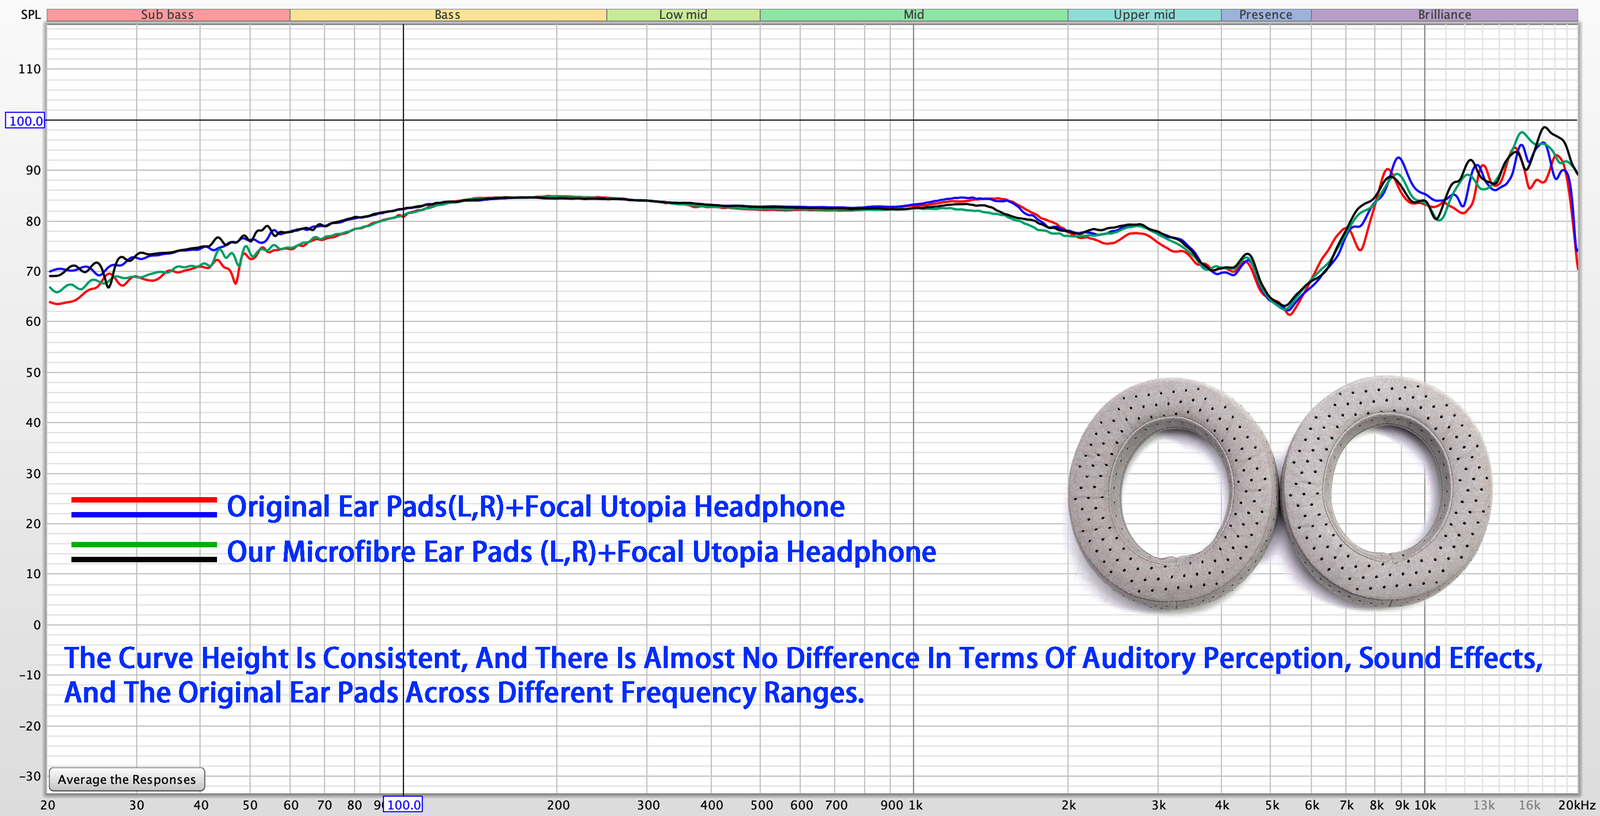Click the 100.0 frequency cursor value box
Screen dimensions: 1600x816
(x=404, y=805)
